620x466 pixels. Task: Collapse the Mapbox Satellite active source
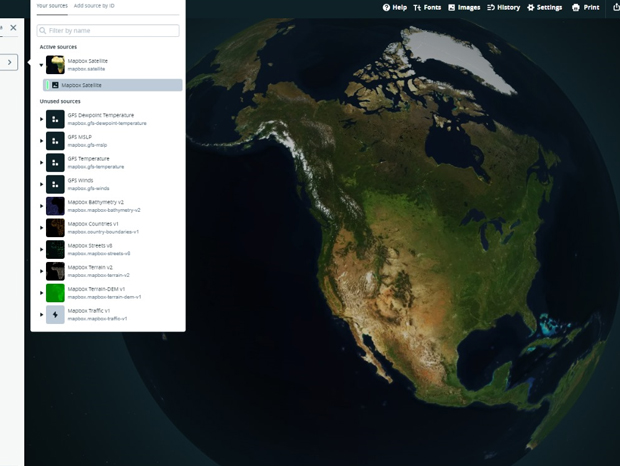[41, 65]
